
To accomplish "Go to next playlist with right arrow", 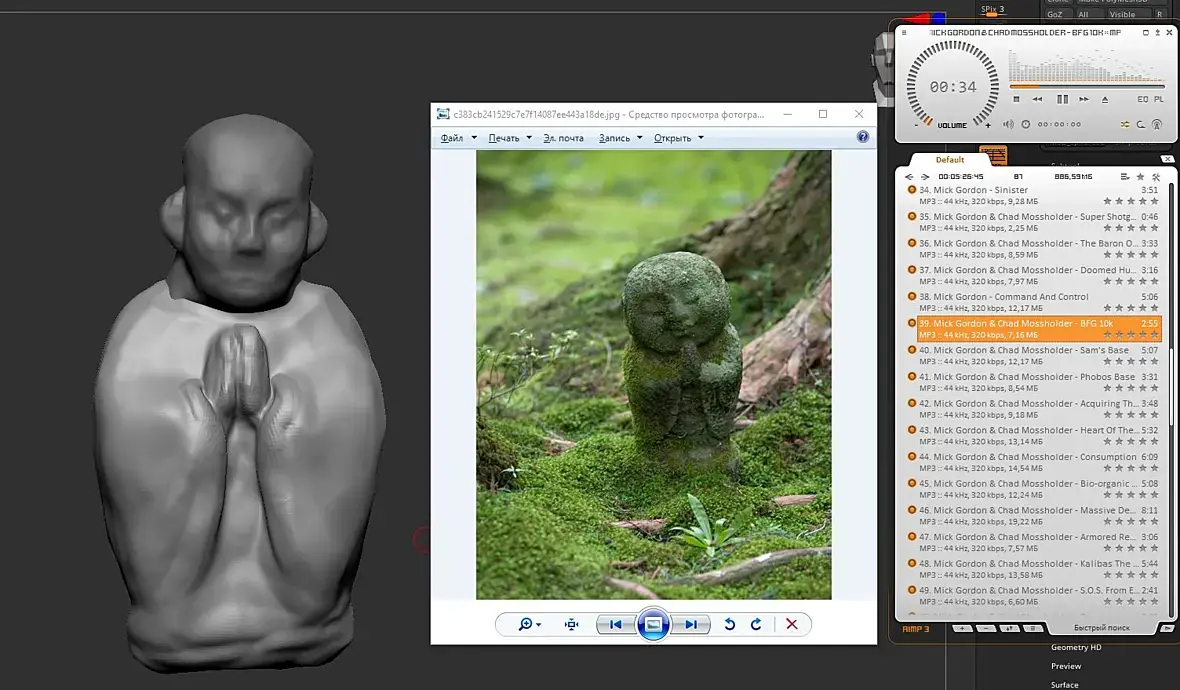I will pos(925,177).
